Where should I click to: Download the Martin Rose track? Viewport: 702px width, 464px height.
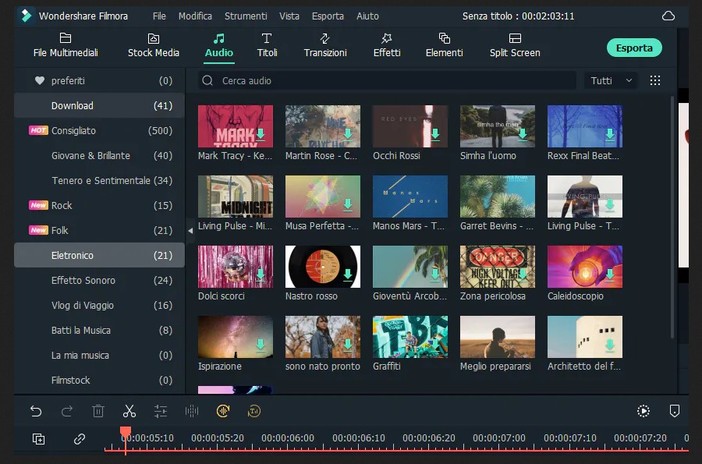(348, 134)
